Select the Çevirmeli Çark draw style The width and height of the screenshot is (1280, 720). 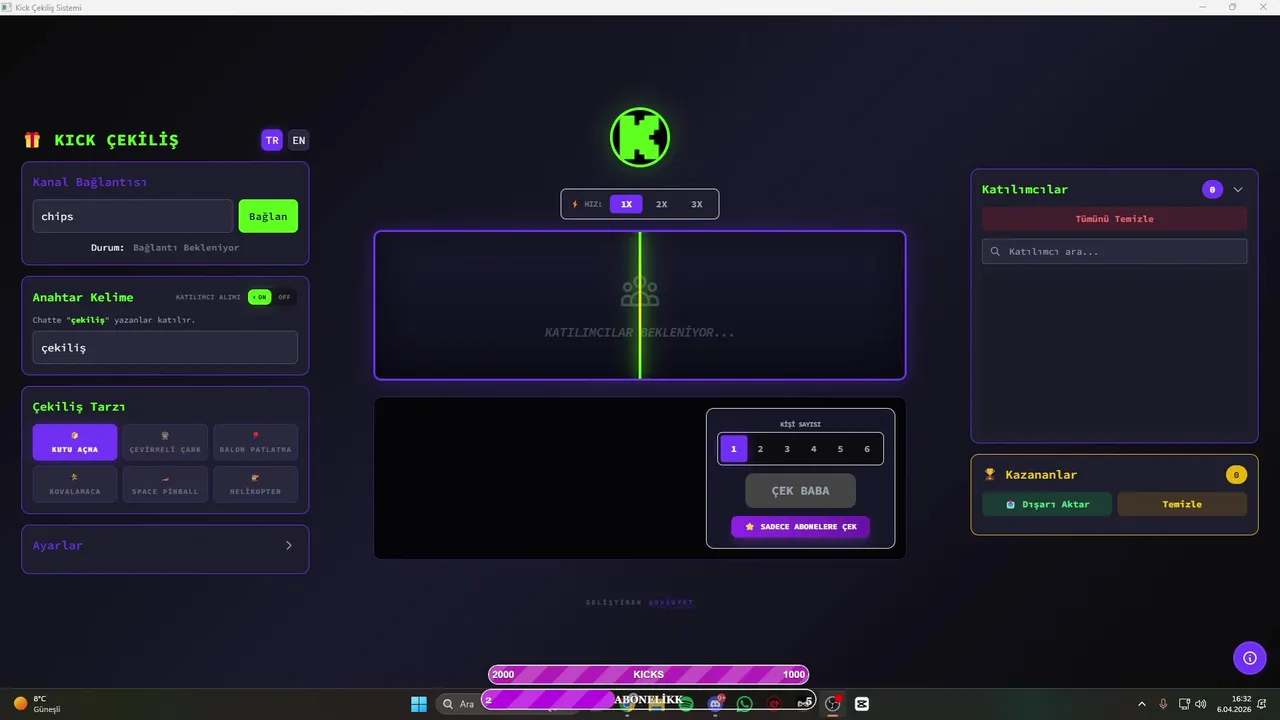click(x=165, y=442)
